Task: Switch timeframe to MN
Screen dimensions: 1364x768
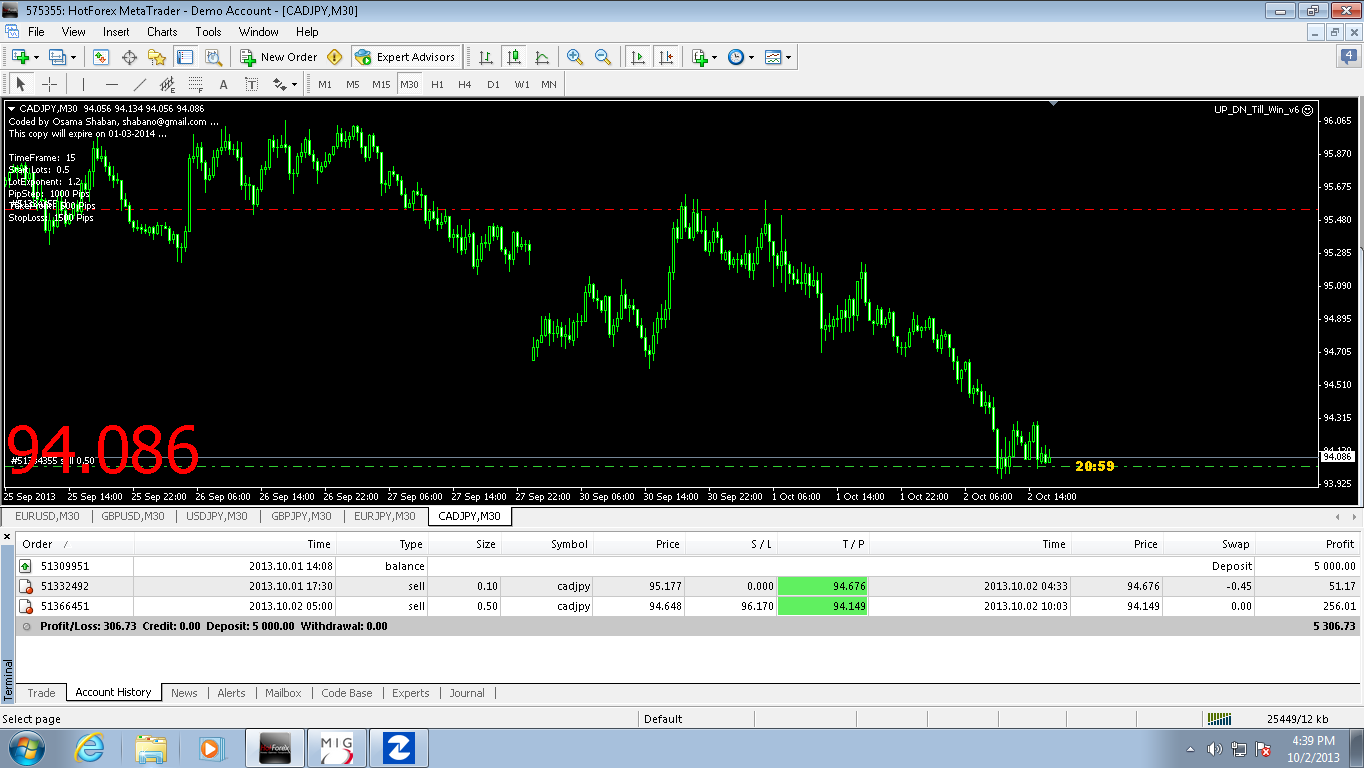Action: click(x=549, y=84)
